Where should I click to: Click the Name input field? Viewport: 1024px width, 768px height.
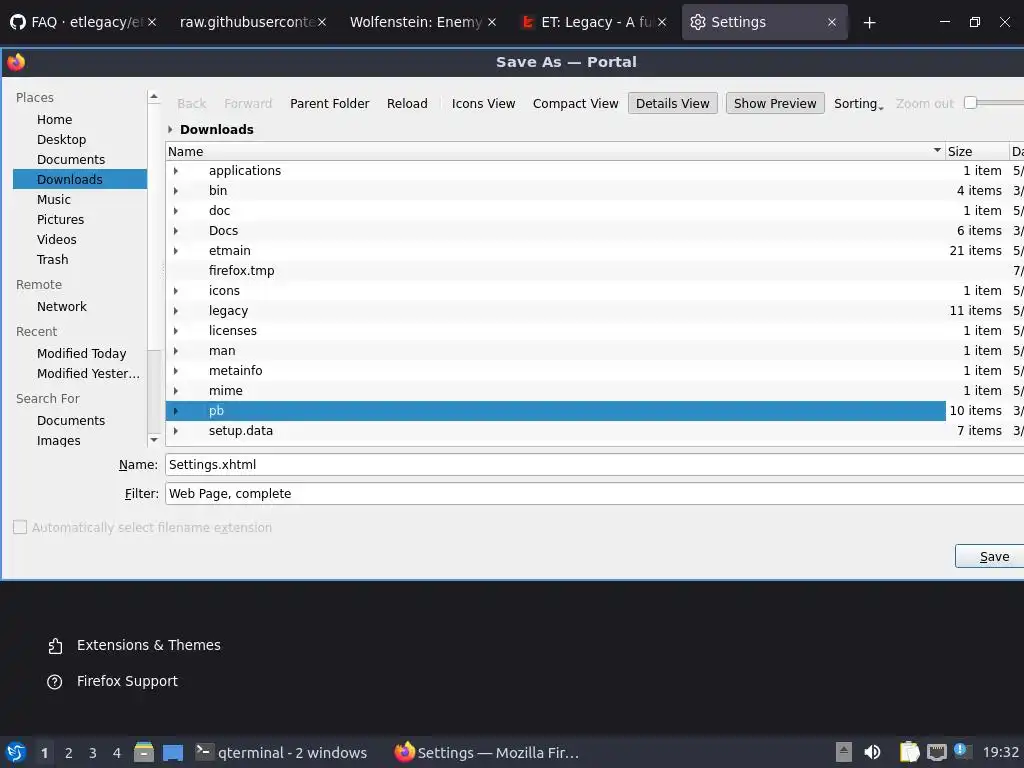click(594, 465)
